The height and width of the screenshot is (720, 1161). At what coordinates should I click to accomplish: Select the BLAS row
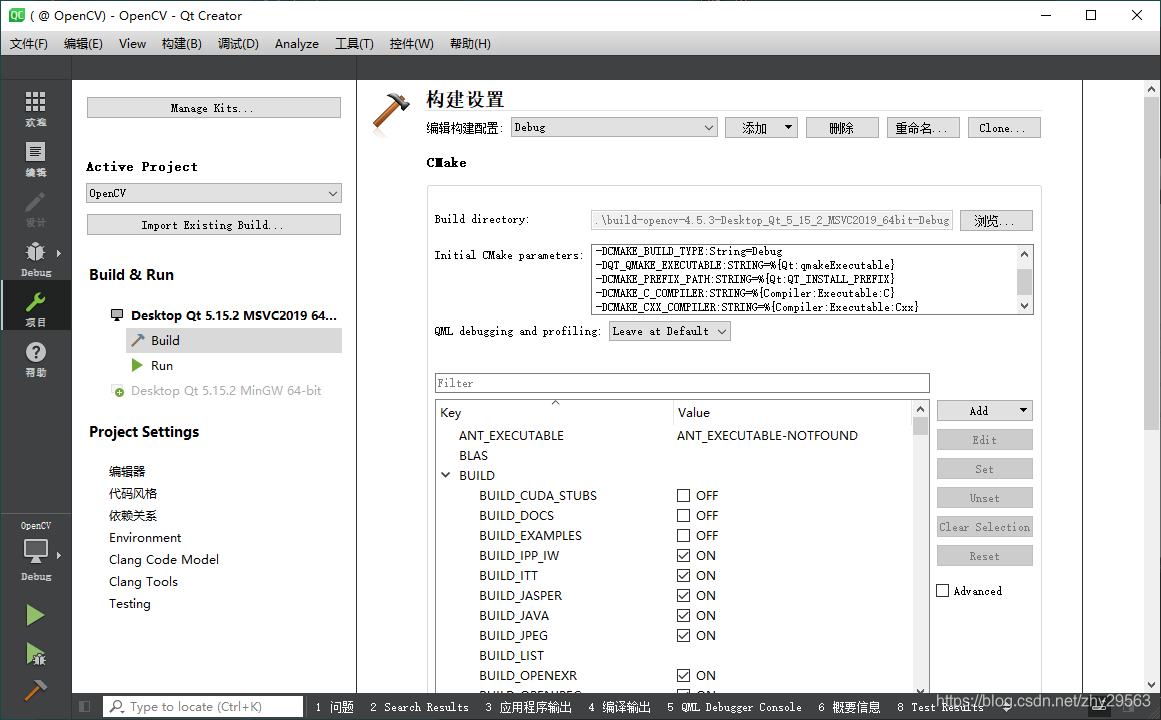tap(674, 456)
